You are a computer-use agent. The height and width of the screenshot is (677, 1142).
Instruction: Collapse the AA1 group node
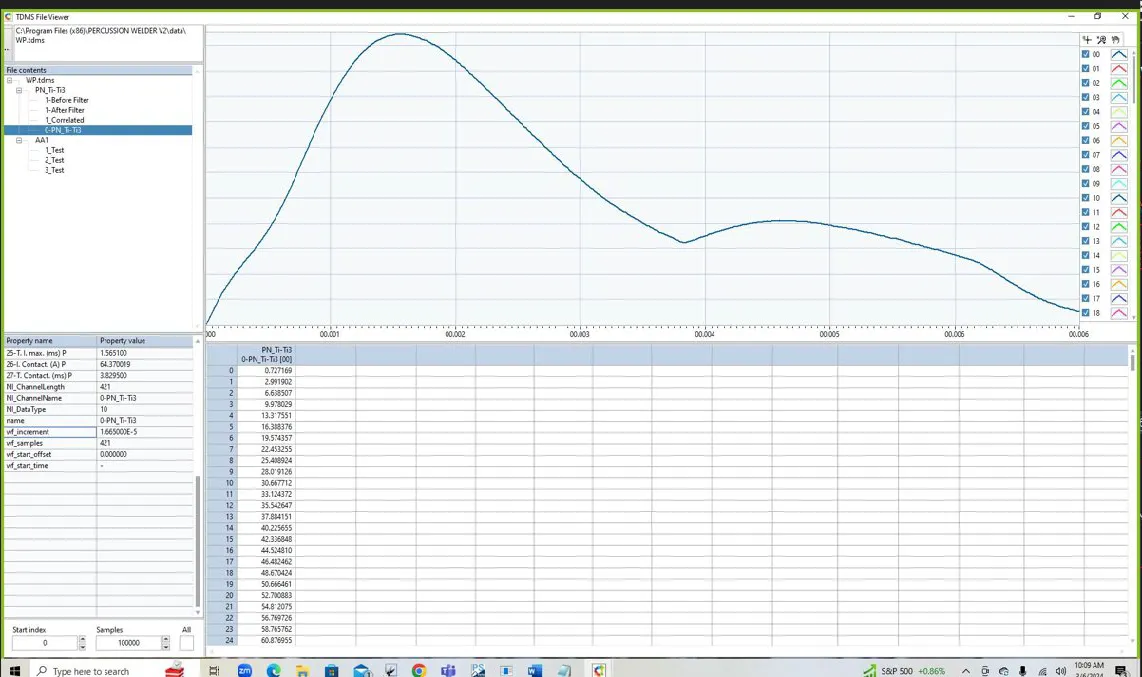point(19,140)
